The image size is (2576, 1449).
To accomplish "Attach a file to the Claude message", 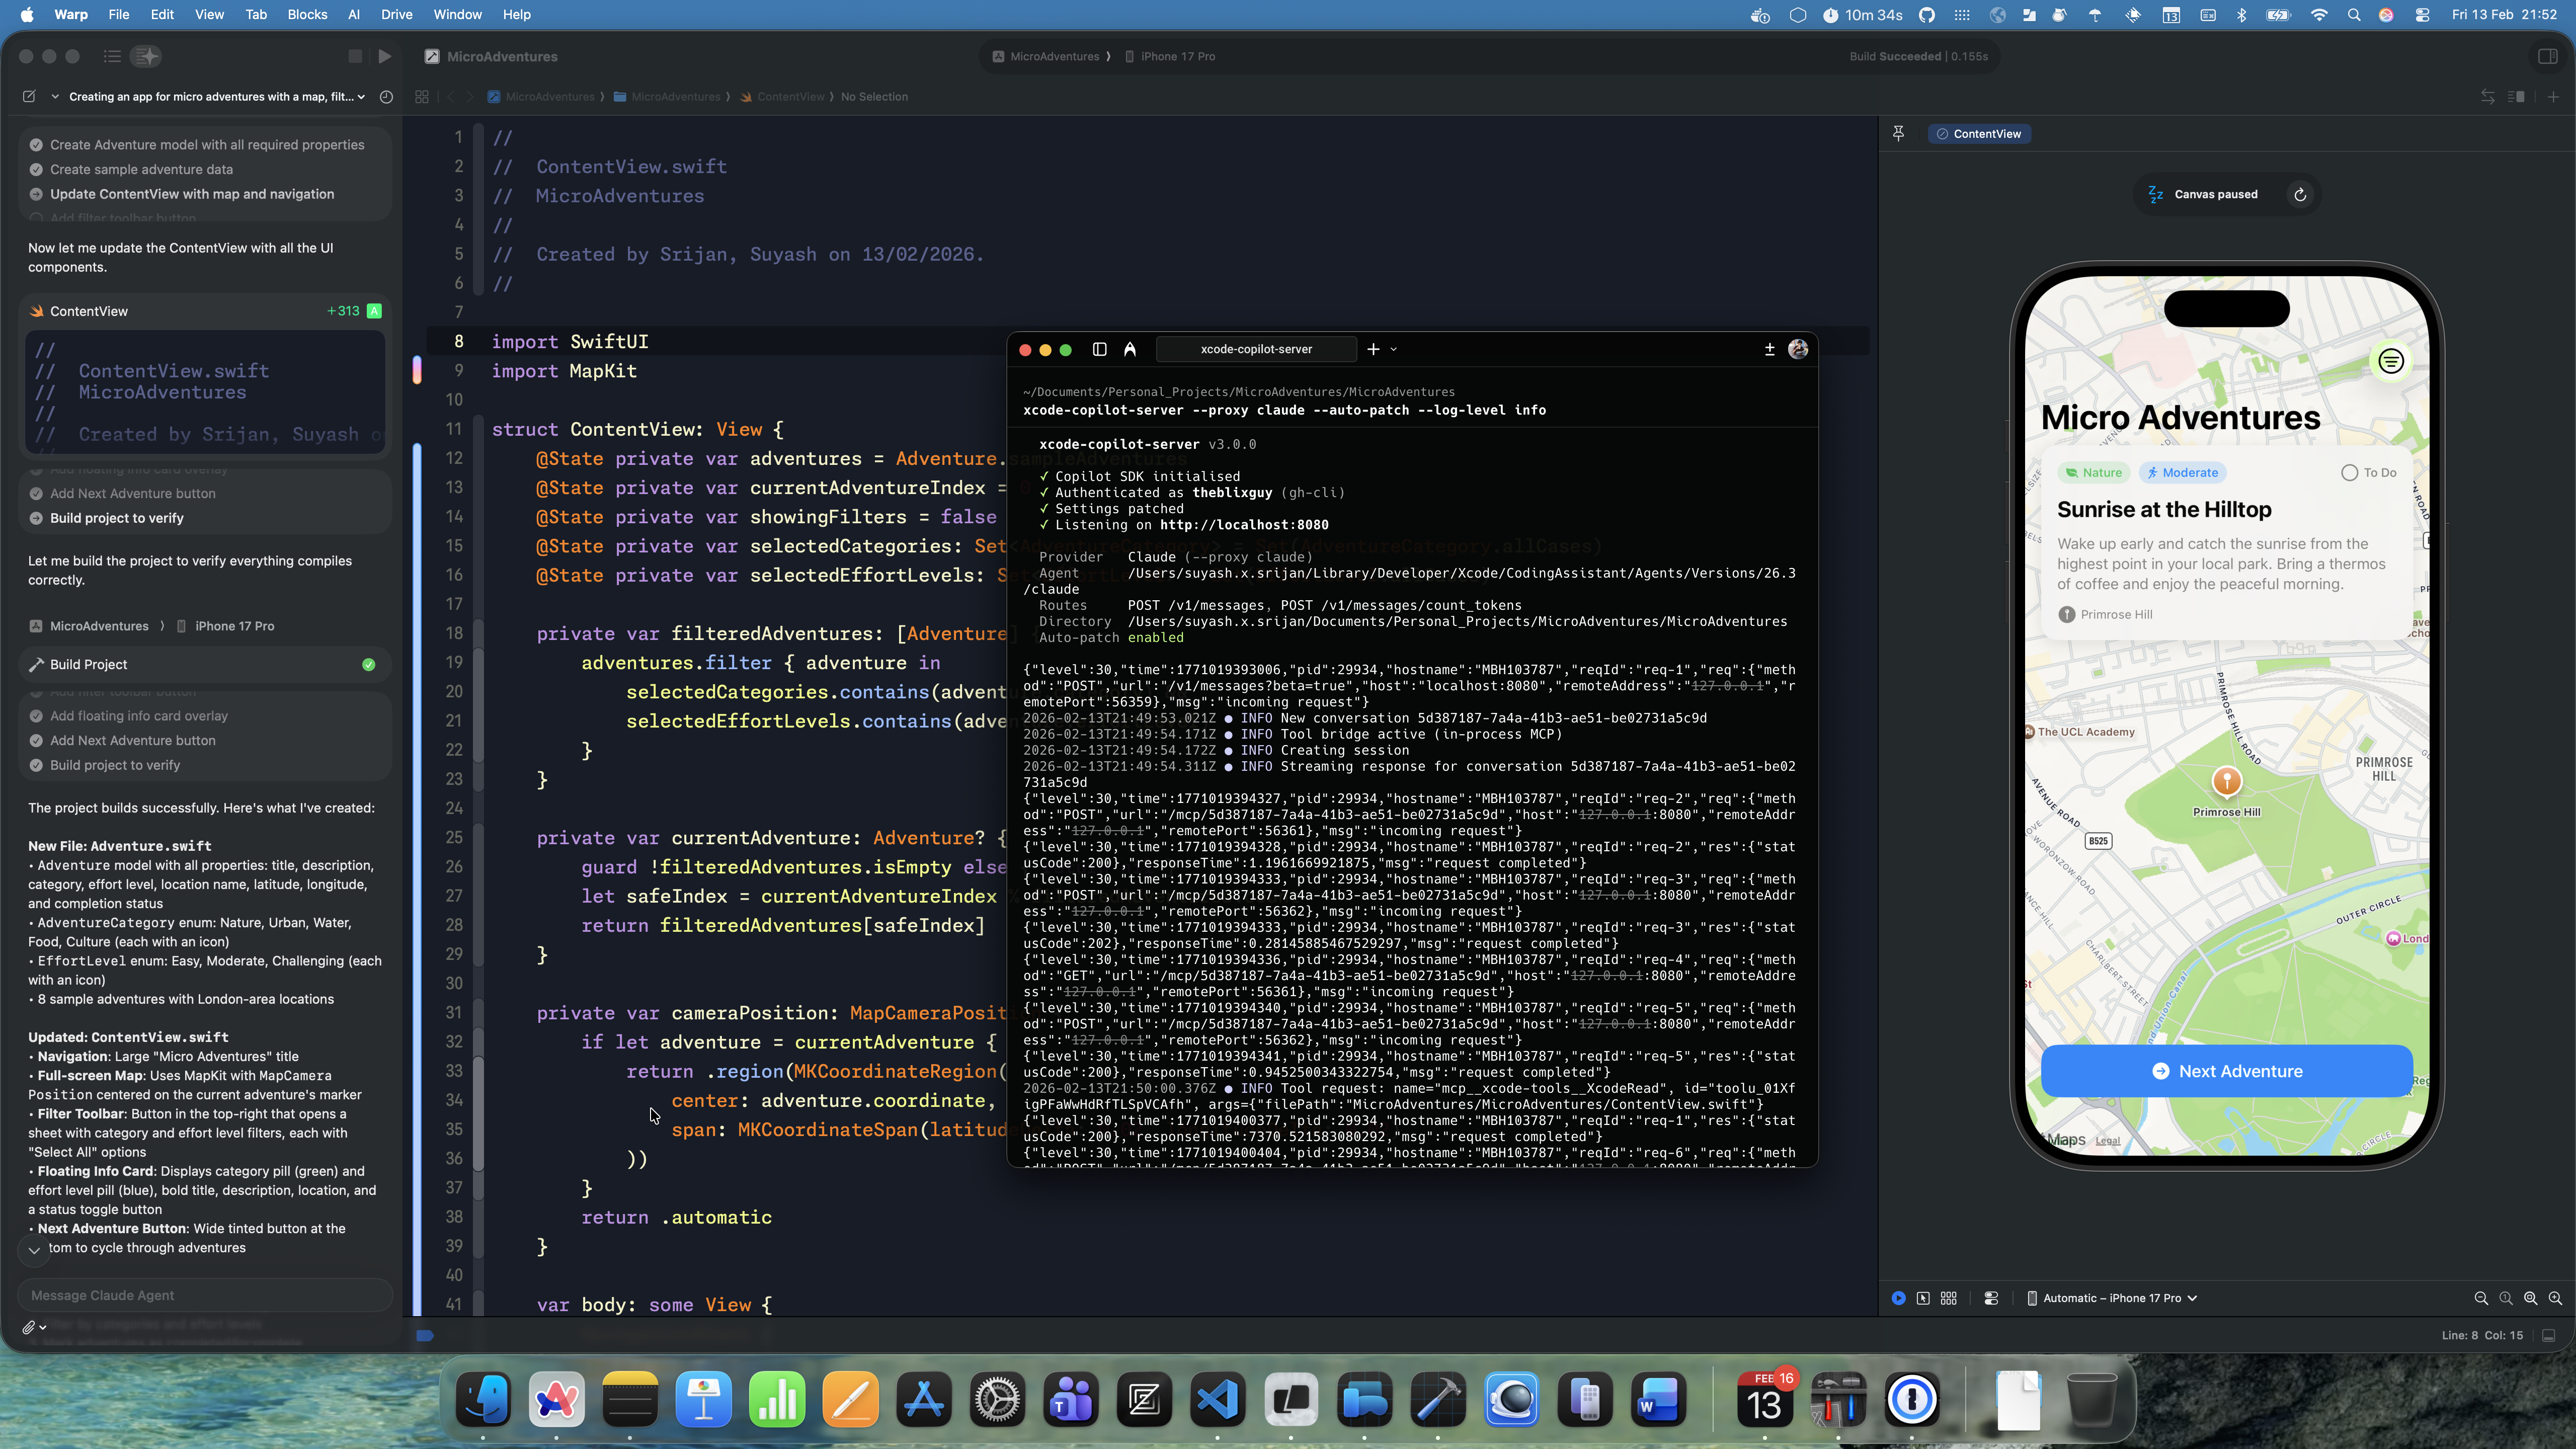I will pos(29,1327).
